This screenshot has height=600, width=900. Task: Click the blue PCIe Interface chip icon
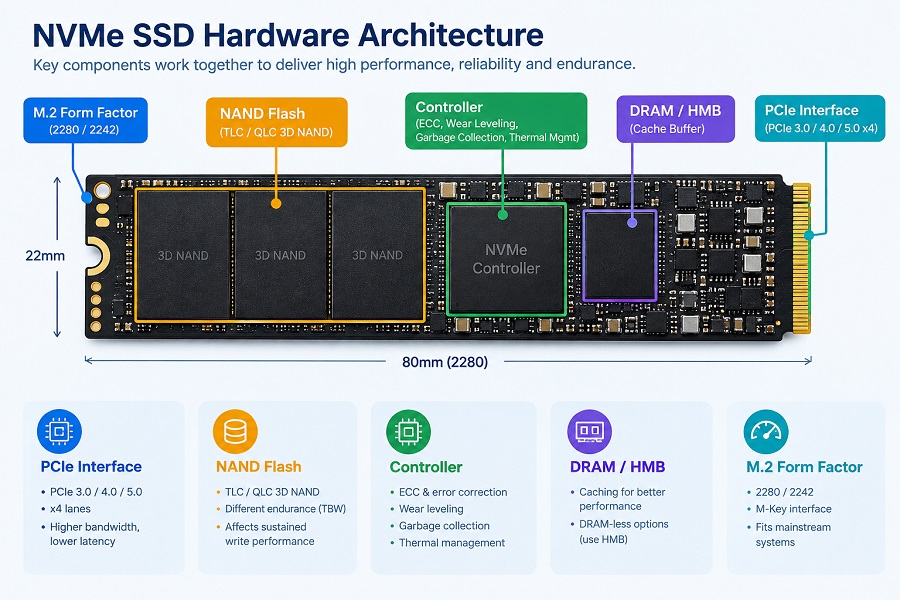pyautogui.click(x=59, y=431)
